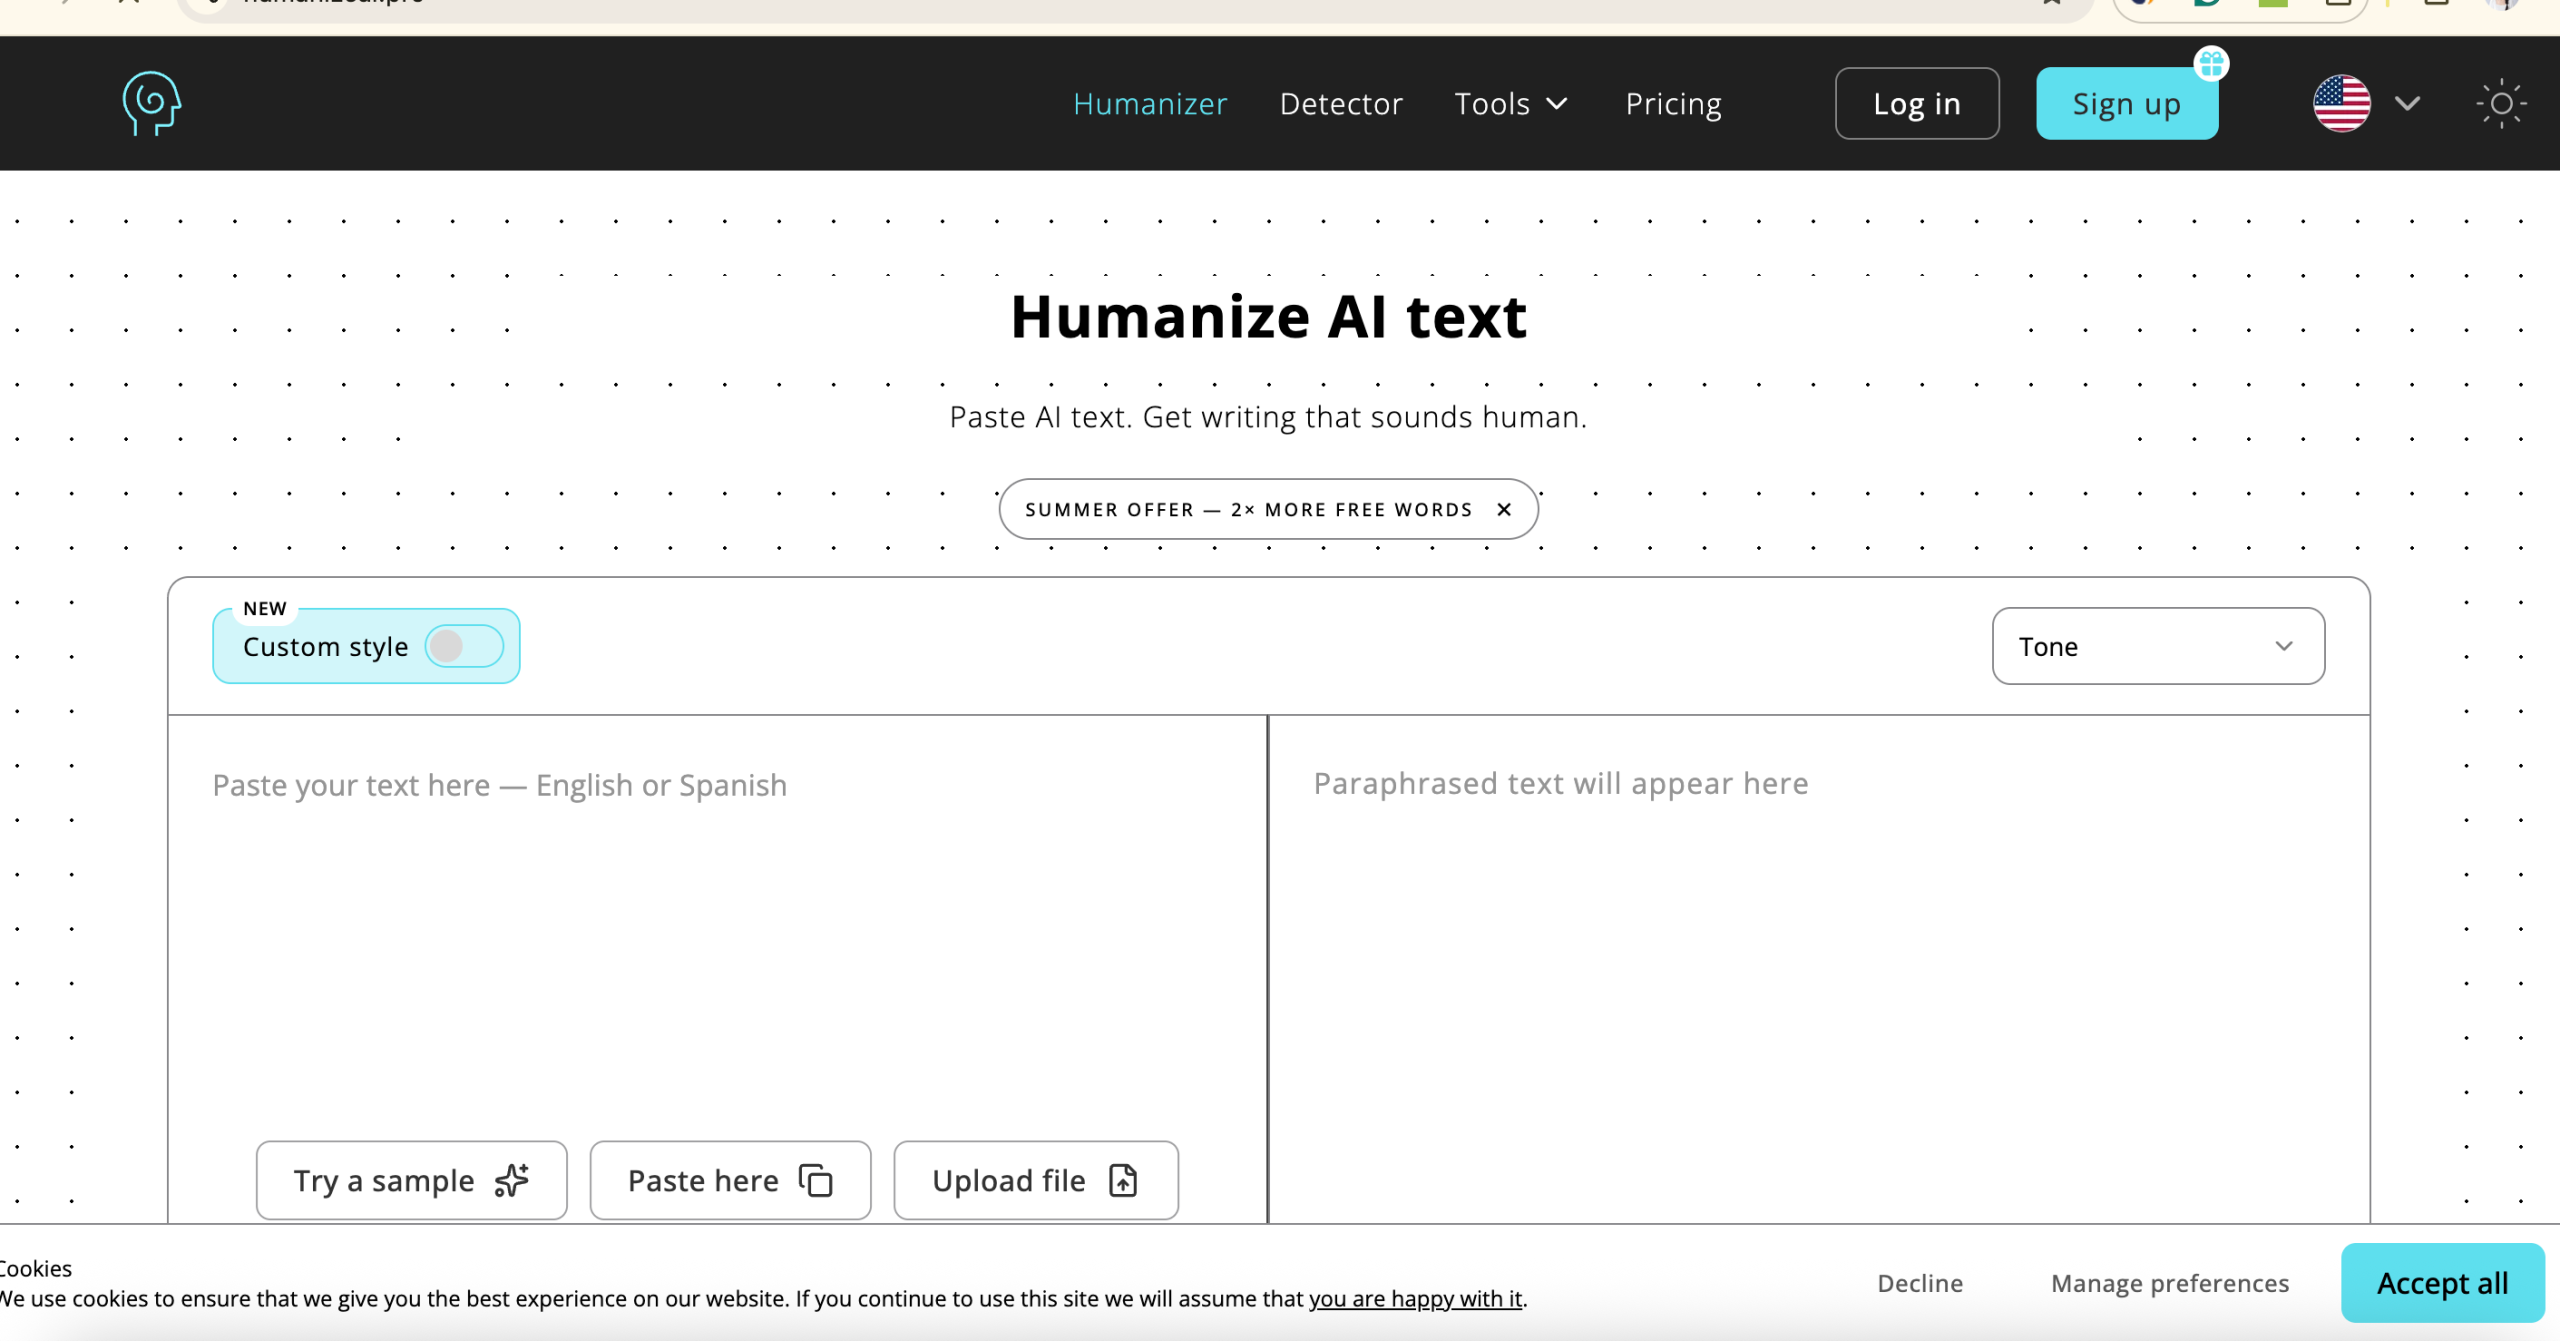
Task: Click the Humanize AI text heading
Action: (1268, 317)
